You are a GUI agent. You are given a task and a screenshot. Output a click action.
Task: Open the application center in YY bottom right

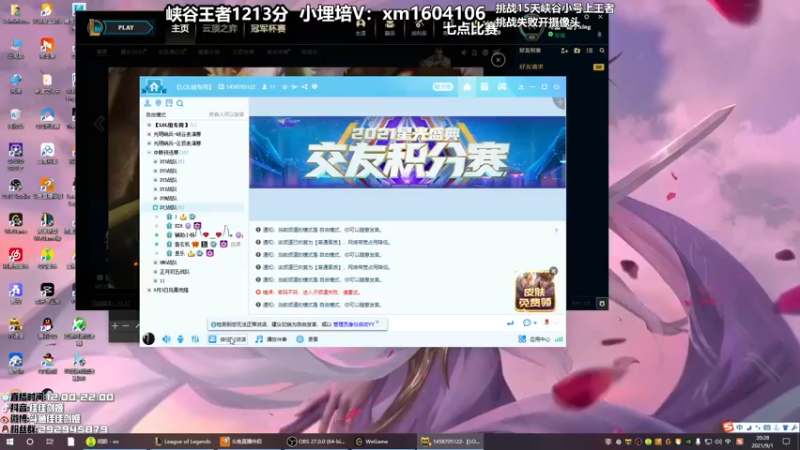[x=534, y=339]
